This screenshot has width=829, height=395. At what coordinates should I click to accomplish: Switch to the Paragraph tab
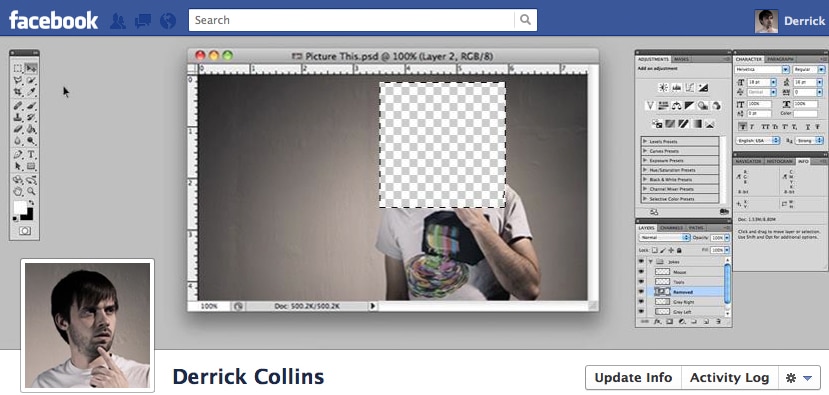pos(780,59)
